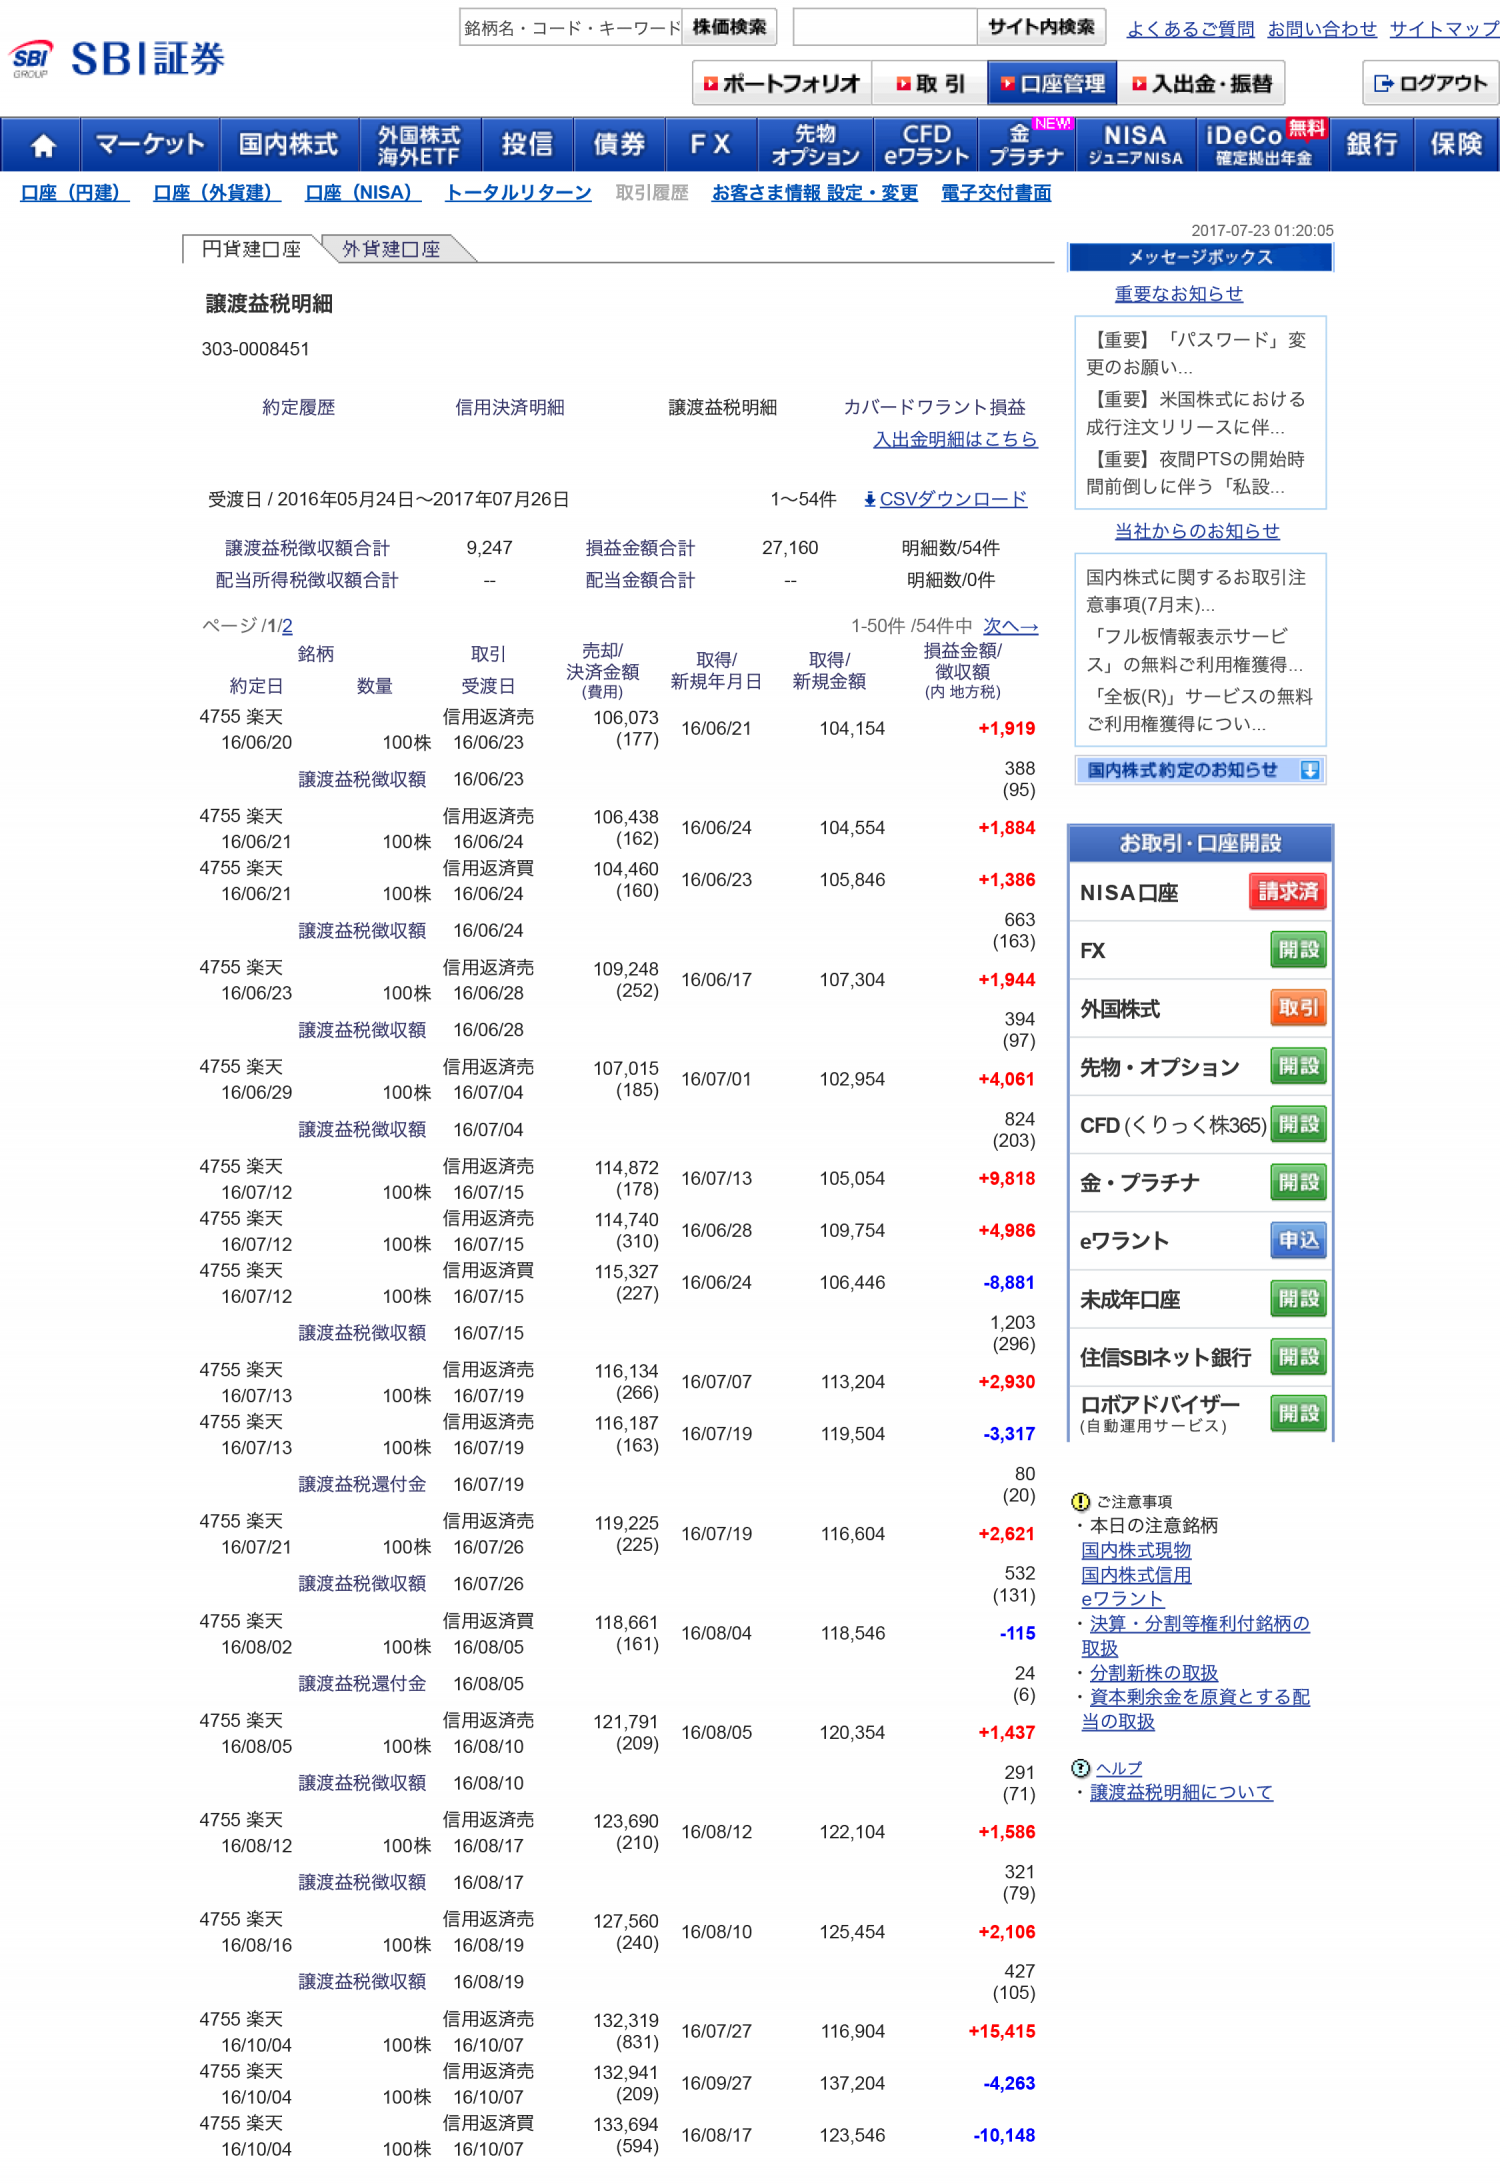Click 口座（NISA）sub-navigation link

pyautogui.click(x=363, y=192)
